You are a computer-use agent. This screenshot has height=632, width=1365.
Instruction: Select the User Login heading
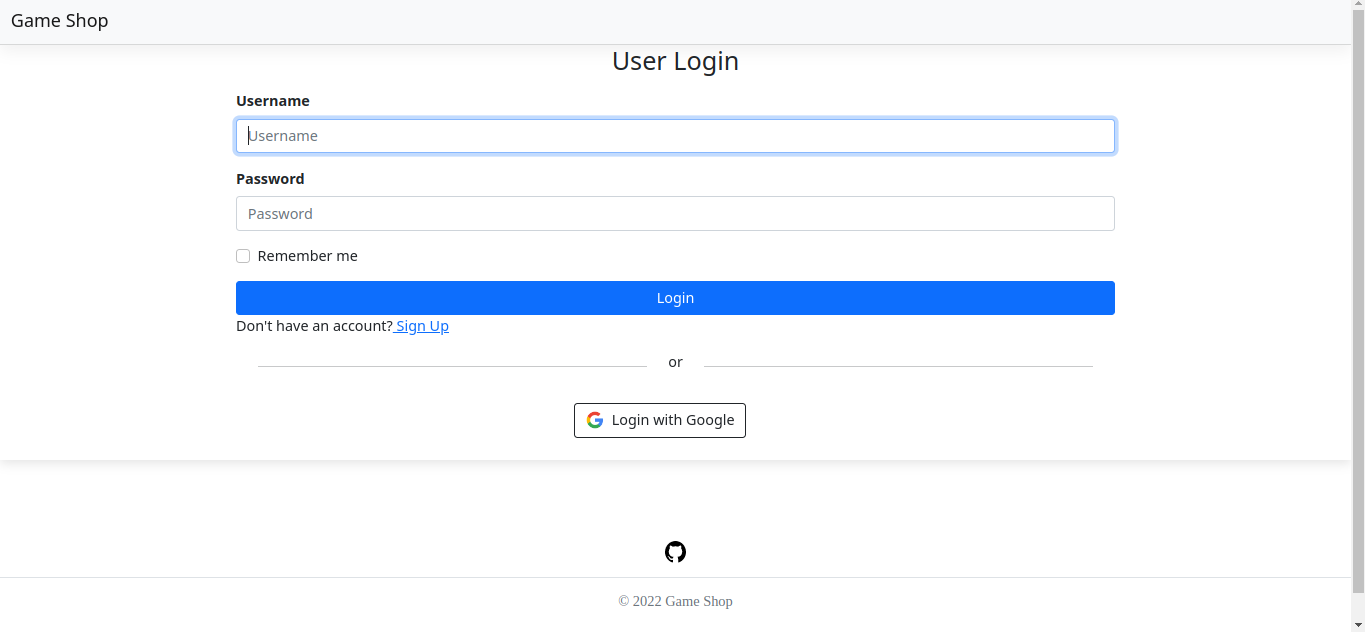click(x=675, y=61)
